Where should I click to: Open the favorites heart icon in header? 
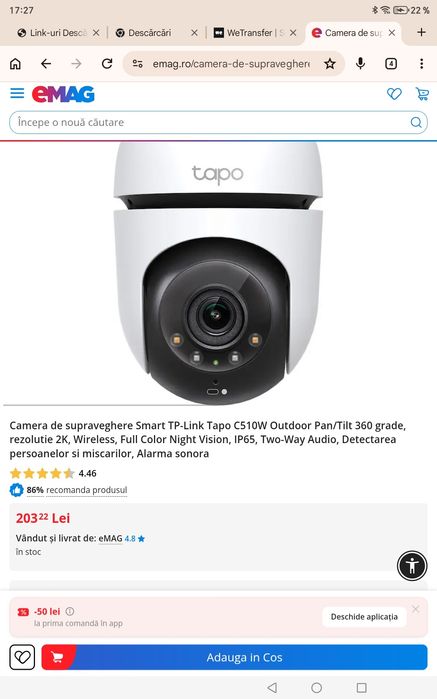394,94
